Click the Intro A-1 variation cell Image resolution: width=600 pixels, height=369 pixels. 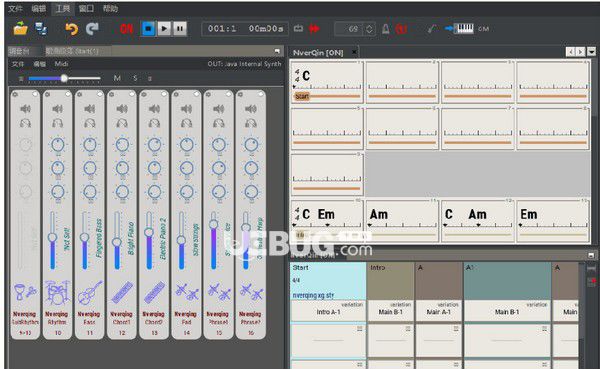[x=328, y=311]
